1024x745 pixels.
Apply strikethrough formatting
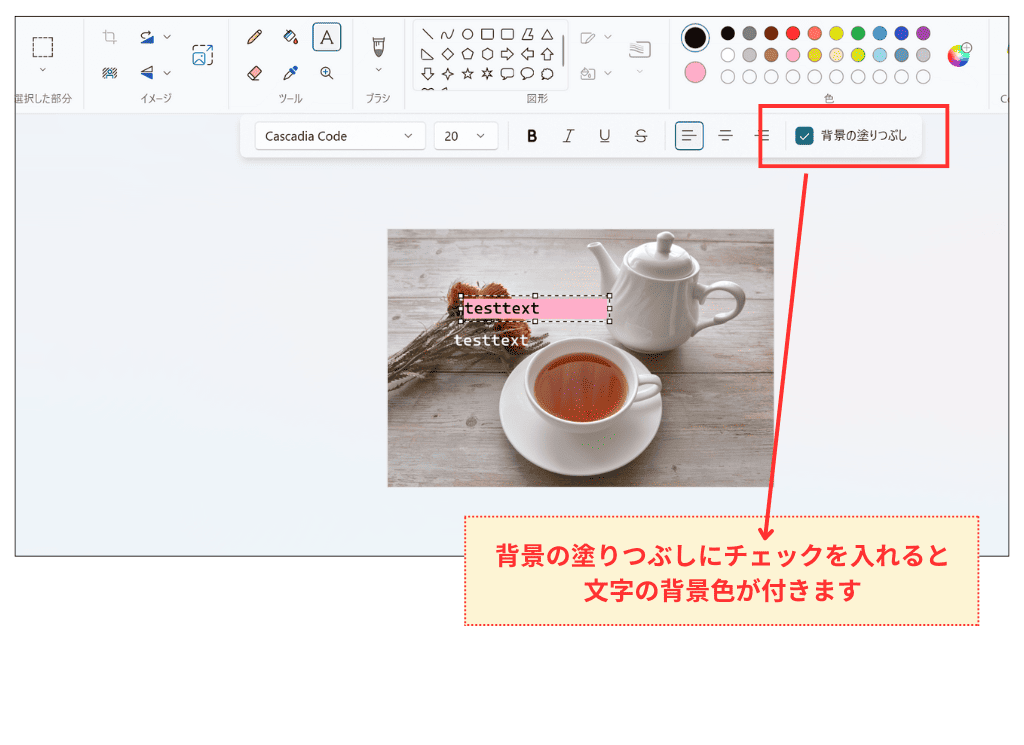pyautogui.click(x=640, y=135)
